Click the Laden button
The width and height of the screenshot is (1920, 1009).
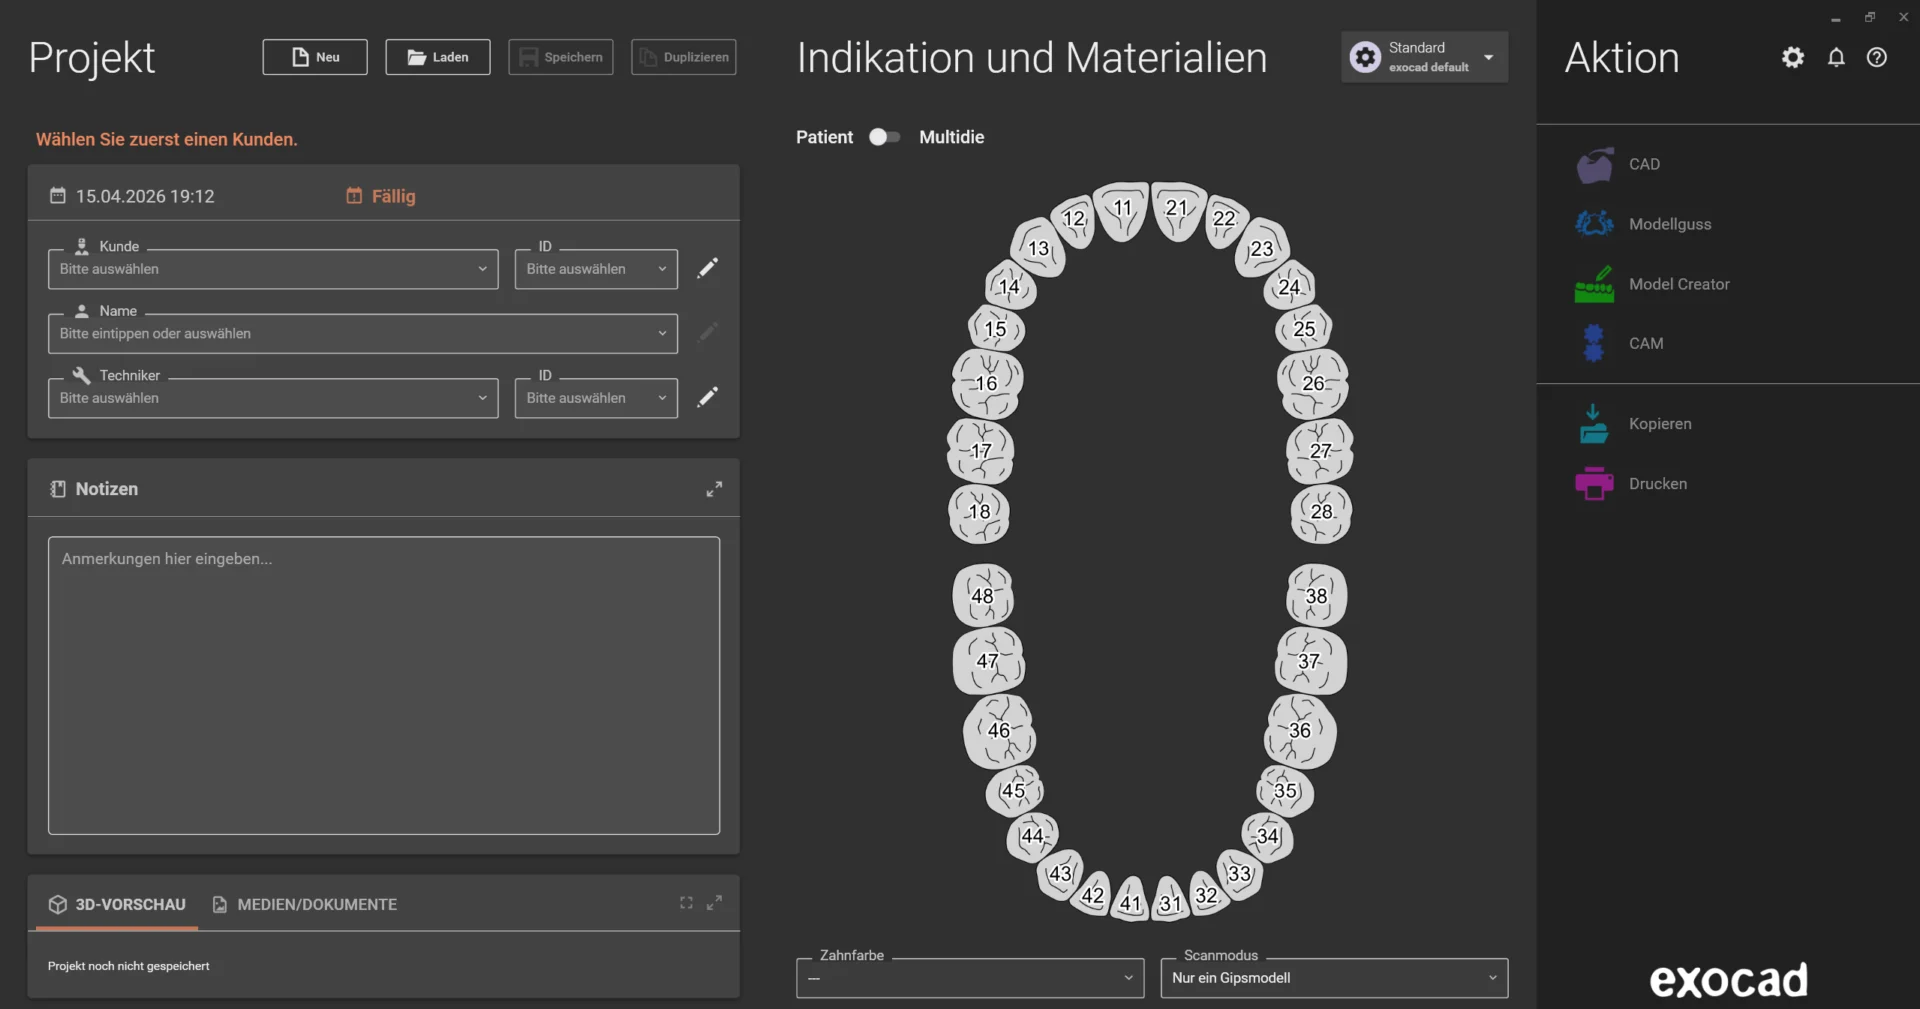(x=438, y=57)
